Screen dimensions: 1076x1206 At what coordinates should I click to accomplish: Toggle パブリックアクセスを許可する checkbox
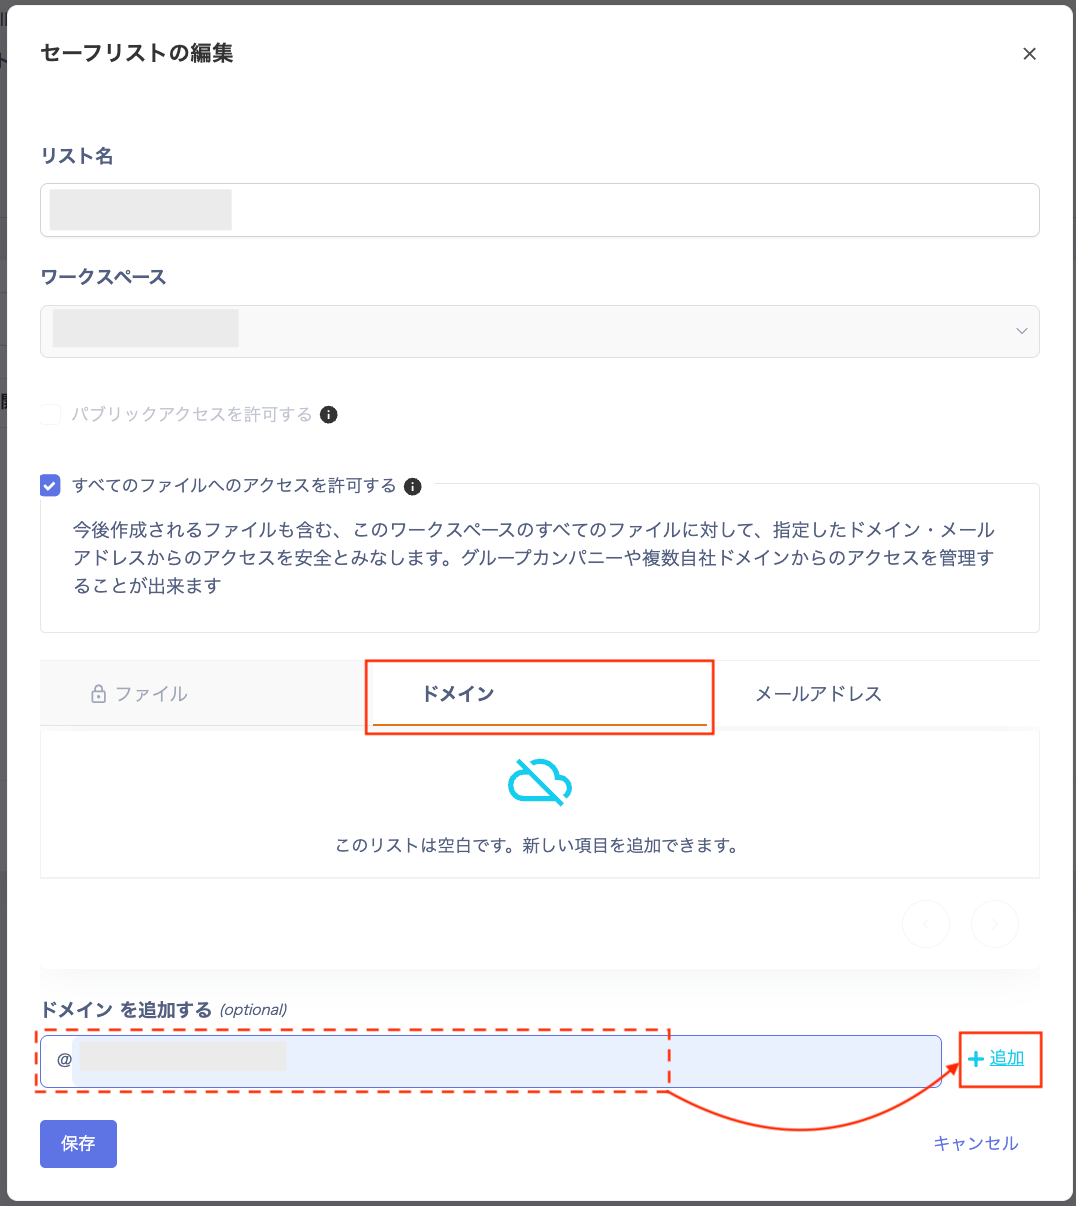[x=50, y=414]
